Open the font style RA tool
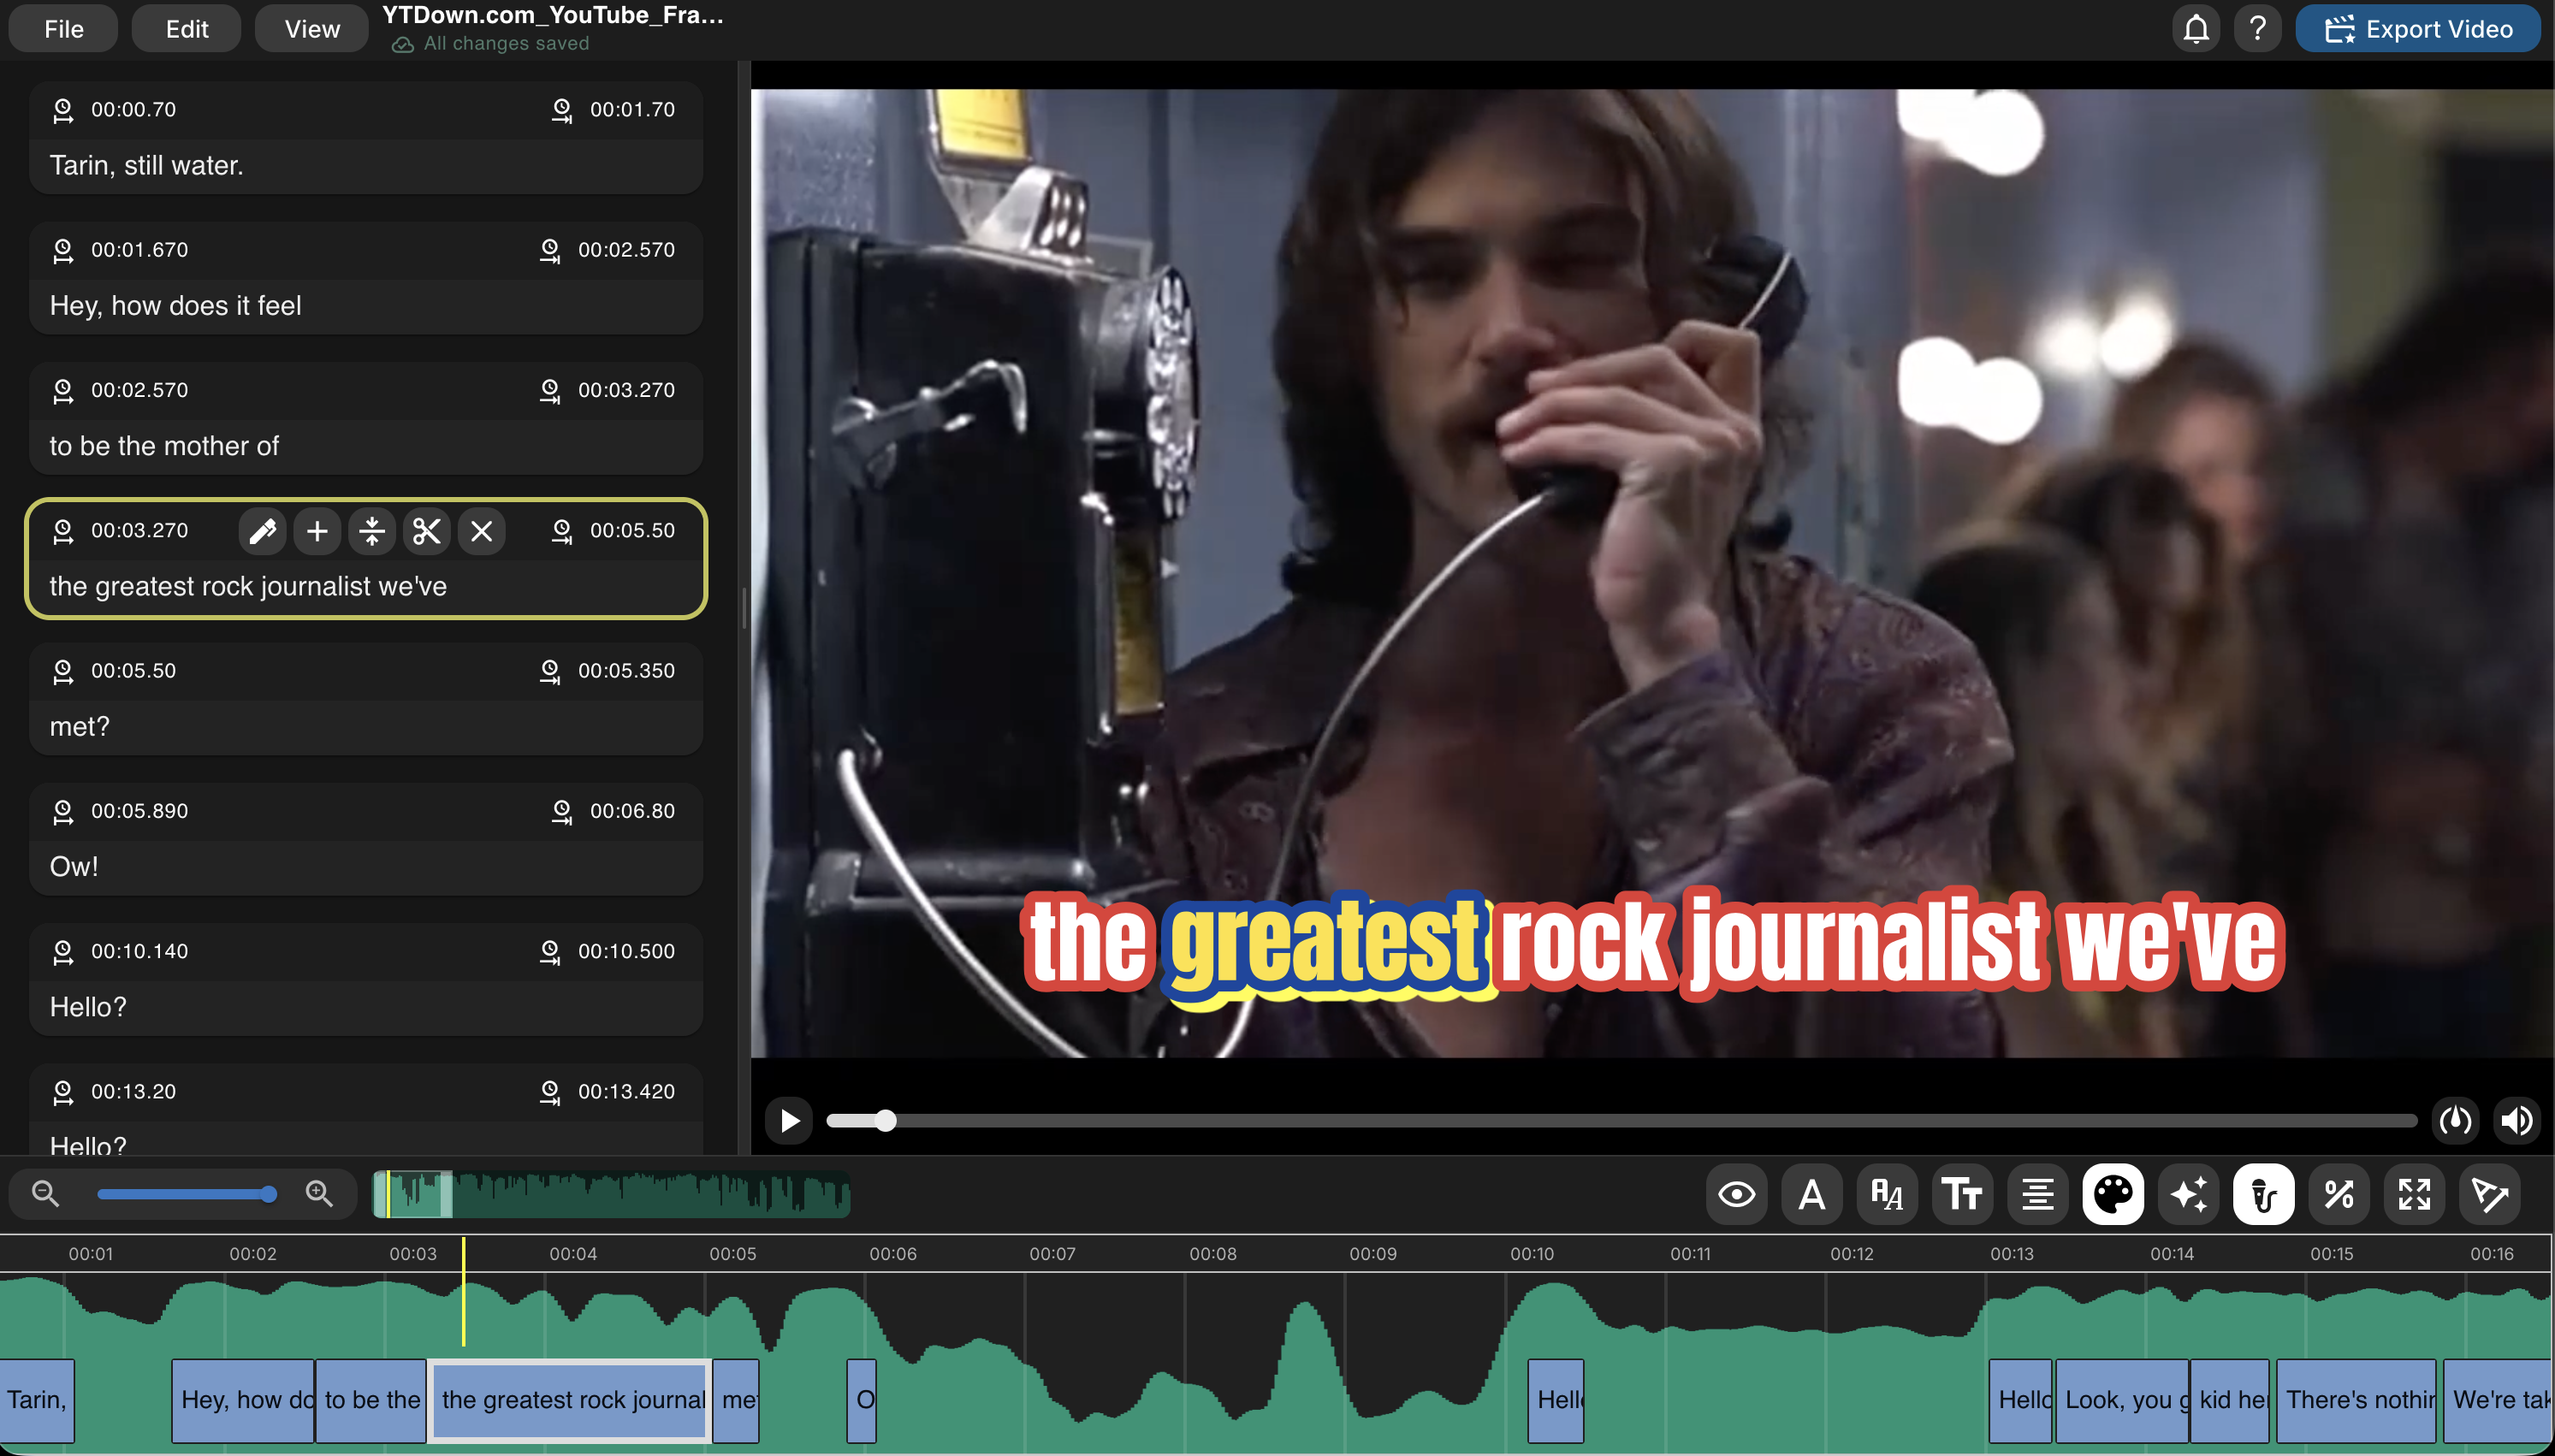The image size is (2555, 1456). tap(1887, 1194)
